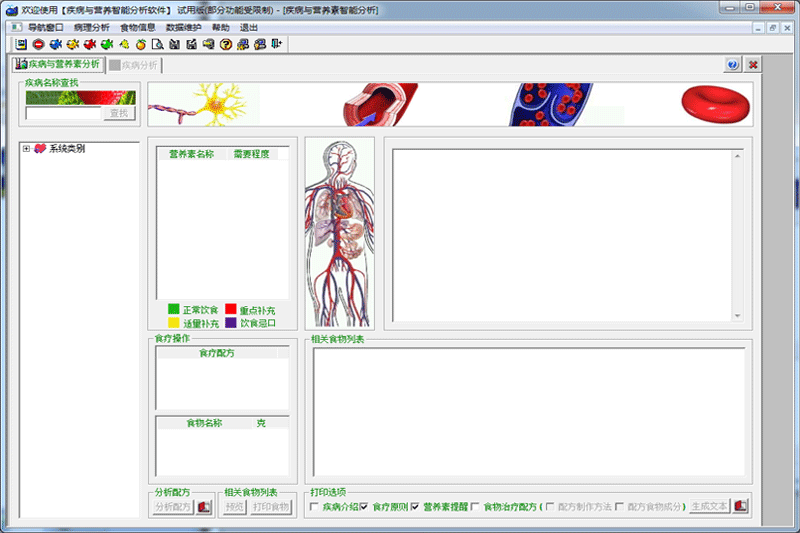Click the magnifier document preview toolbar icon

[x=158, y=44]
